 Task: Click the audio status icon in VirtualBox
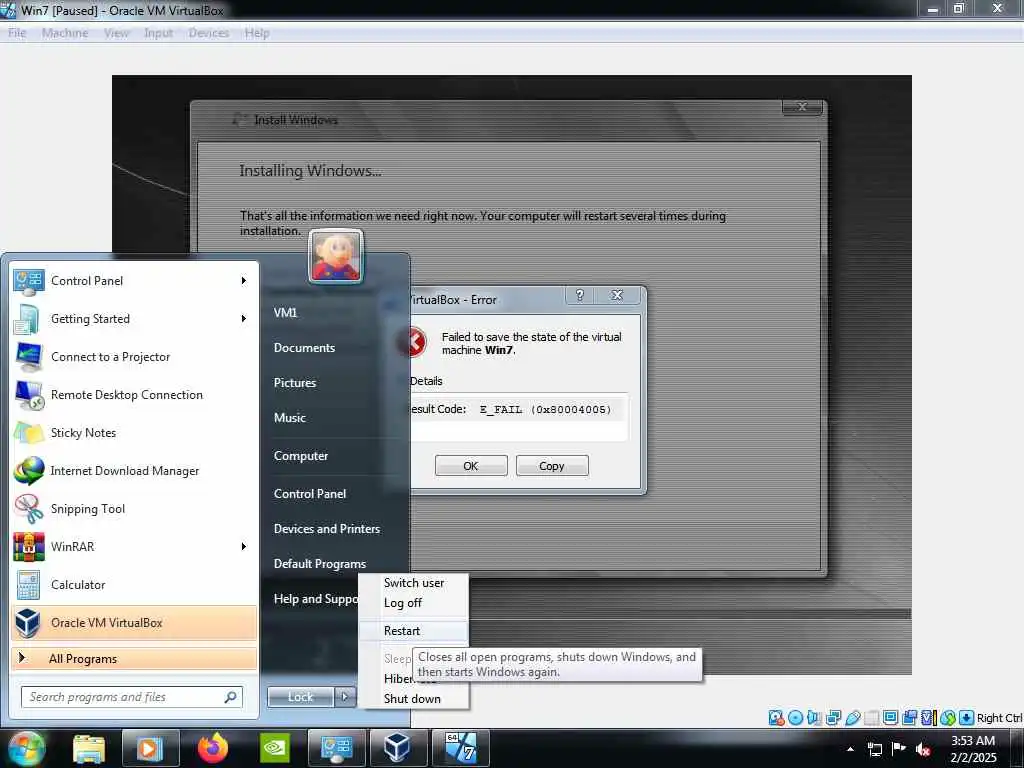pyautogui.click(x=814, y=718)
